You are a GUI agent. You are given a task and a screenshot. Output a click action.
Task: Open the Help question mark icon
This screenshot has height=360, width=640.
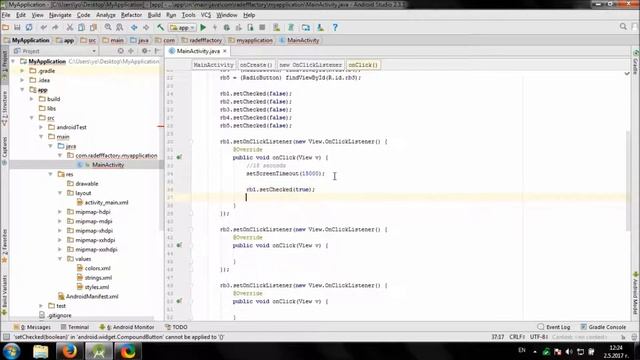[335, 27]
